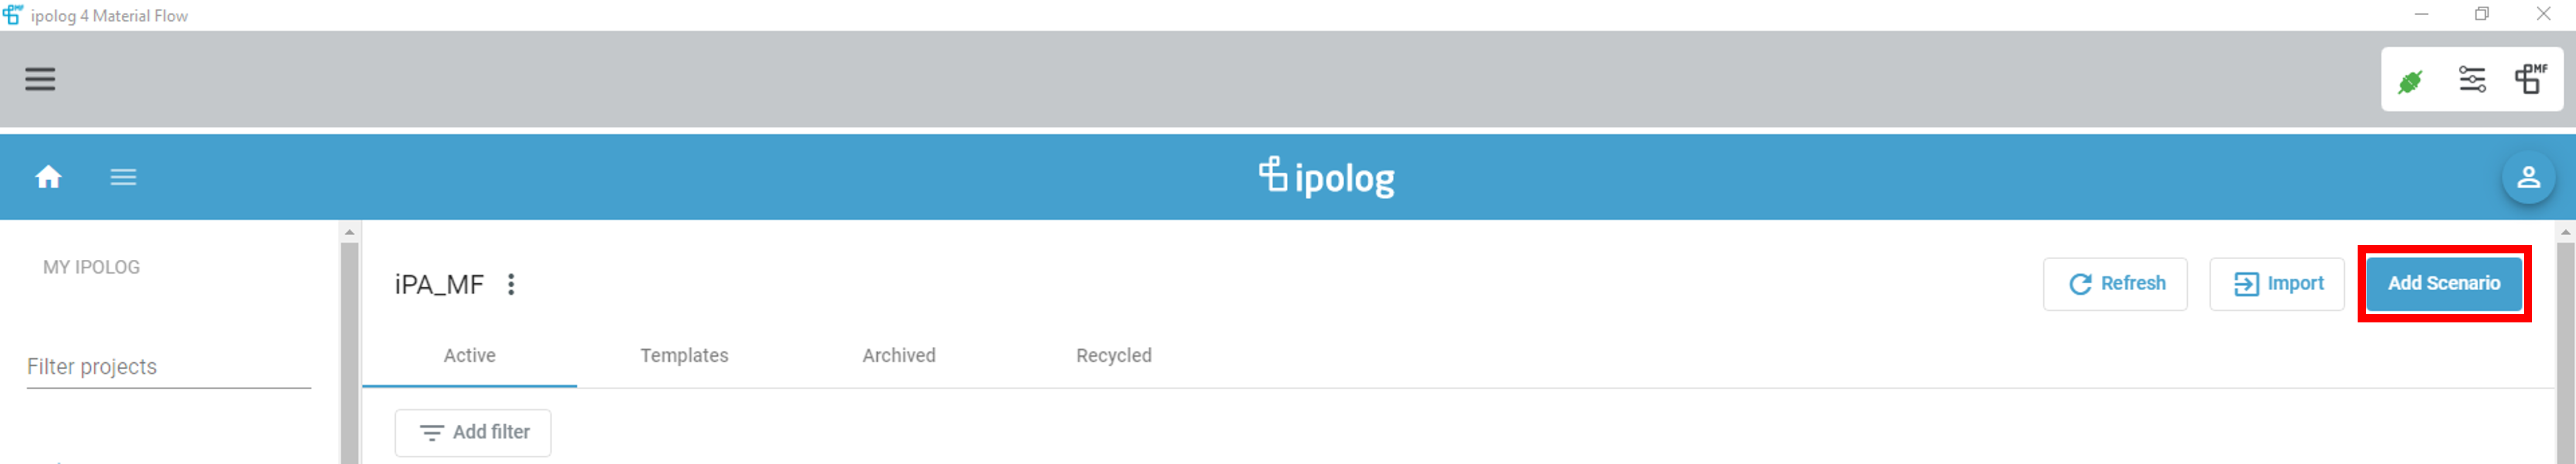Open the Add filter dropdown
Screen dimensions: 2576x464
point(473,433)
